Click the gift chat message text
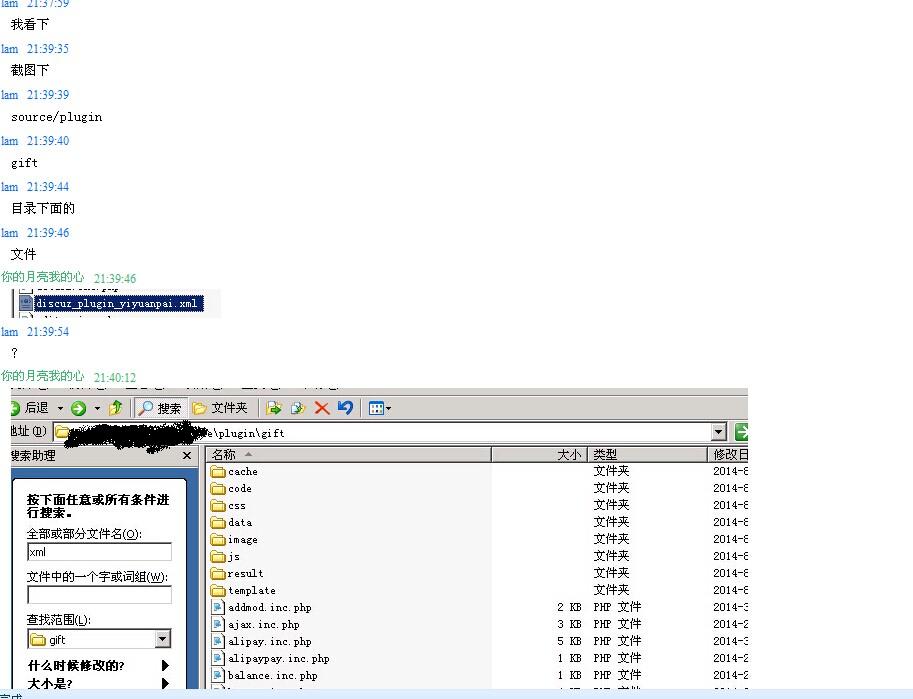 click(x=24, y=163)
